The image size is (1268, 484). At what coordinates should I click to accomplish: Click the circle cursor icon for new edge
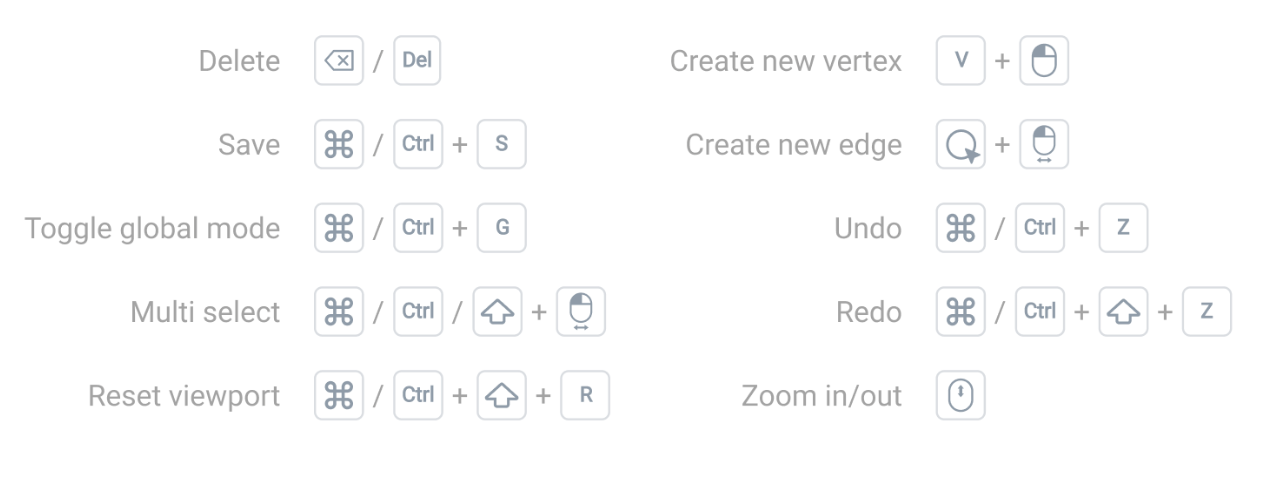[x=961, y=145]
